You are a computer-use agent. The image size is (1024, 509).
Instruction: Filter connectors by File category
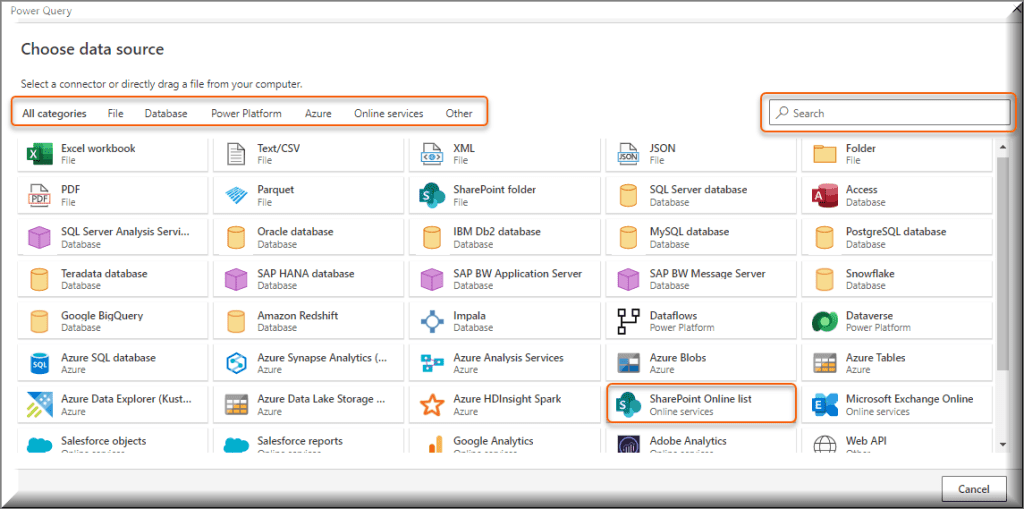click(116, 113)
